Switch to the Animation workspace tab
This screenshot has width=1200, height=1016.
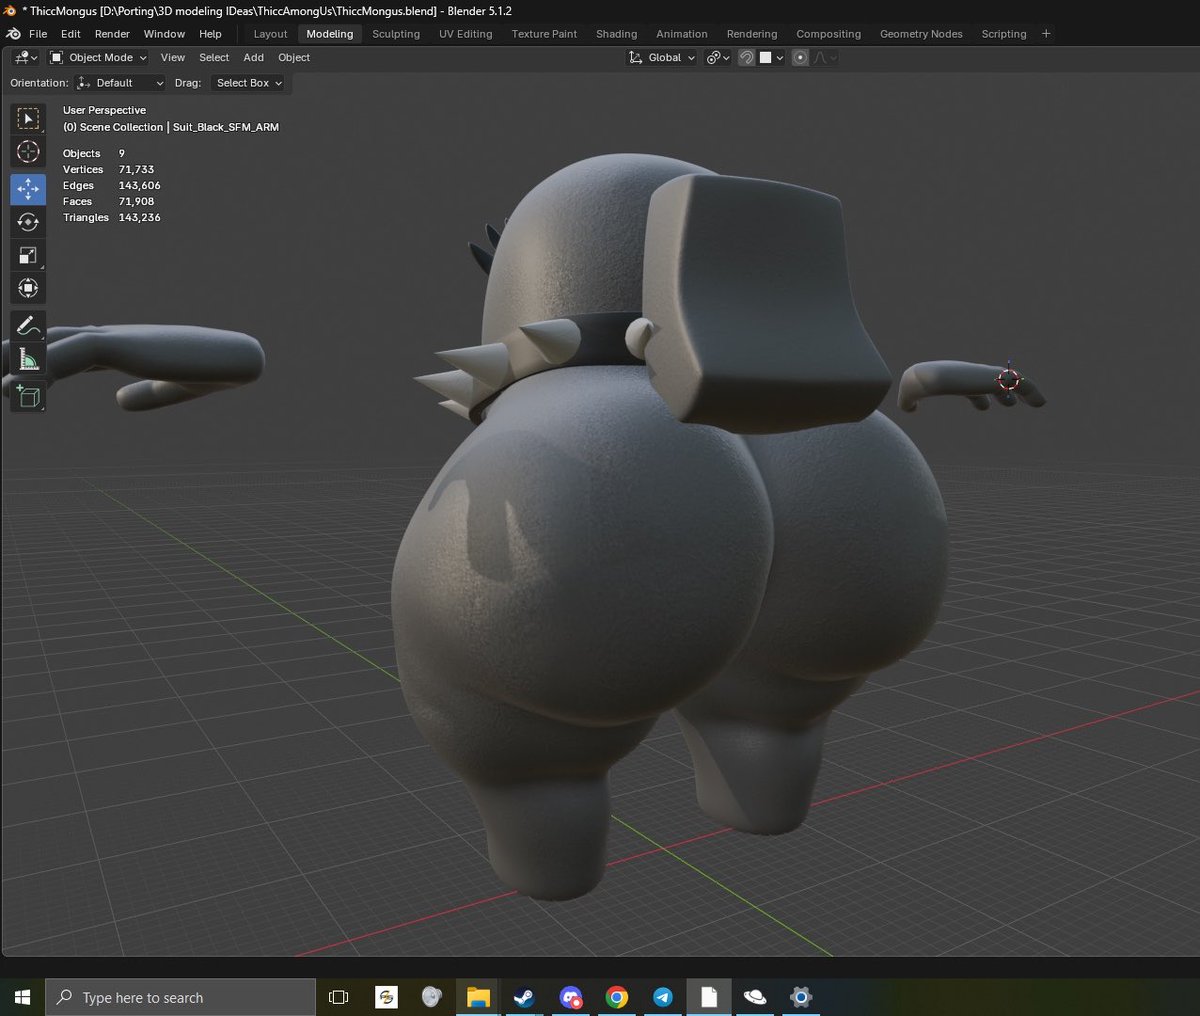682,34
